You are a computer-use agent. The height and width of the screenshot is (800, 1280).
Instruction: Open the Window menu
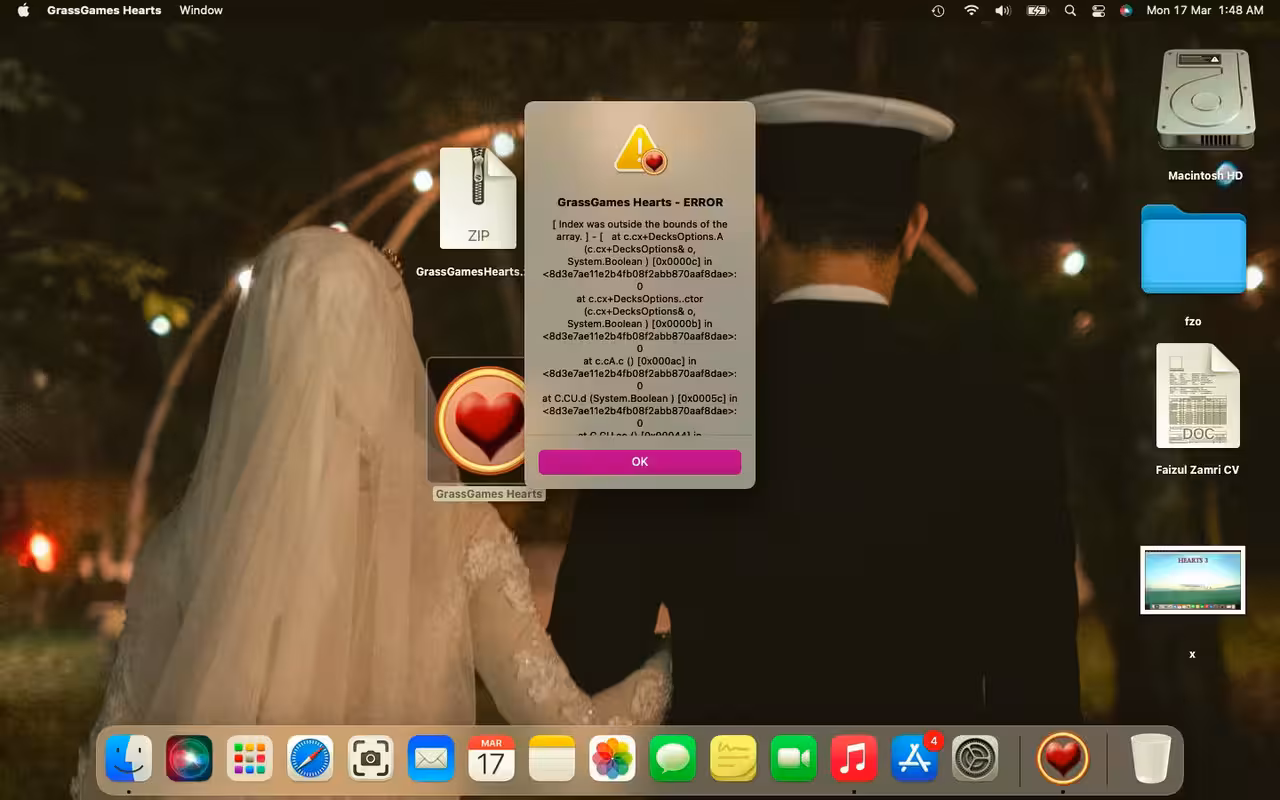(x=201, y=10)
